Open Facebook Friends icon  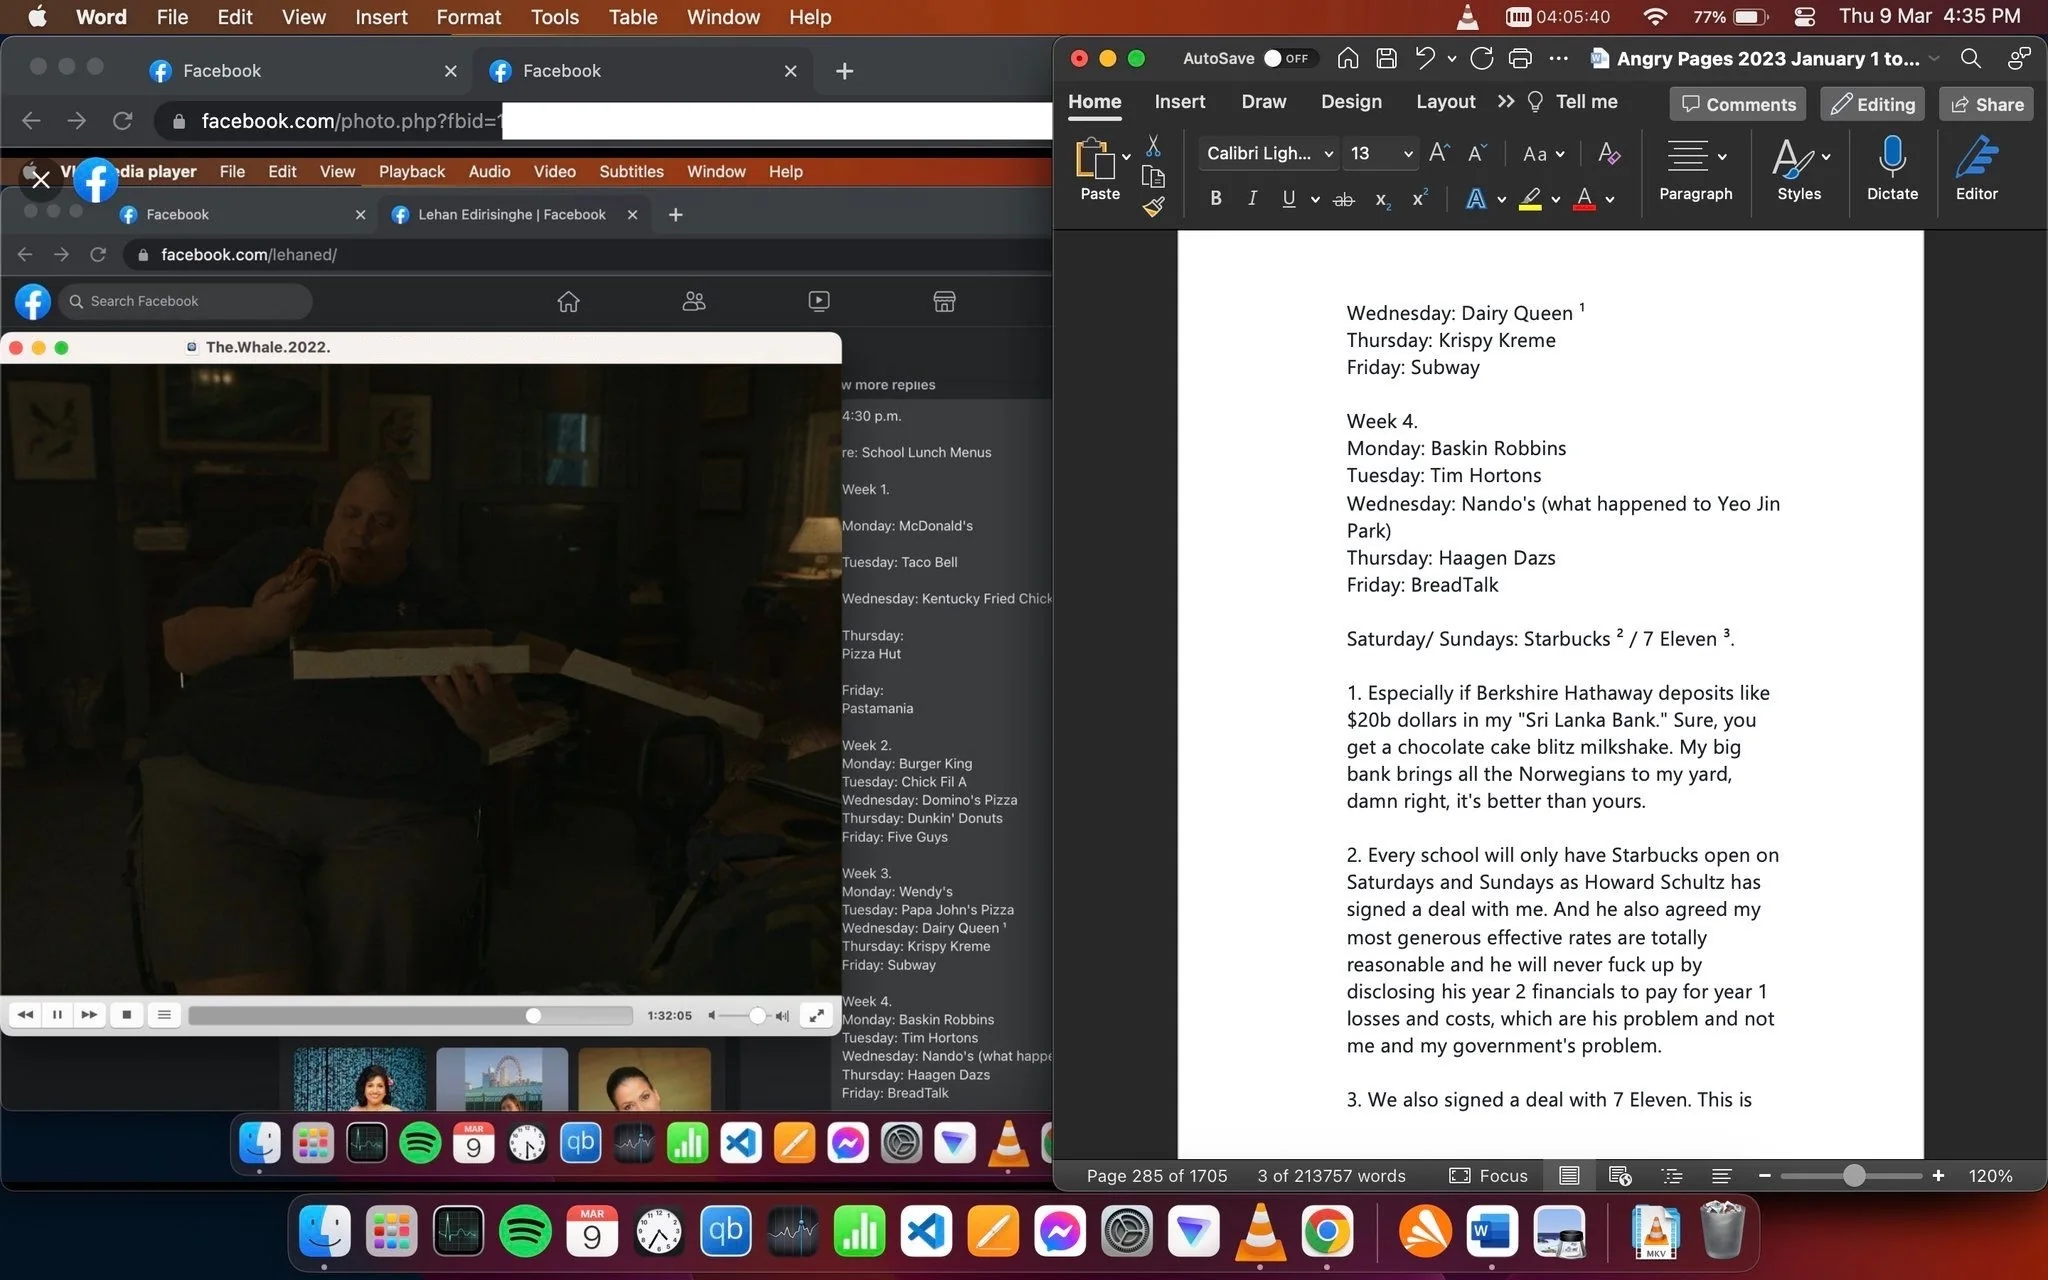click(694, 301)
